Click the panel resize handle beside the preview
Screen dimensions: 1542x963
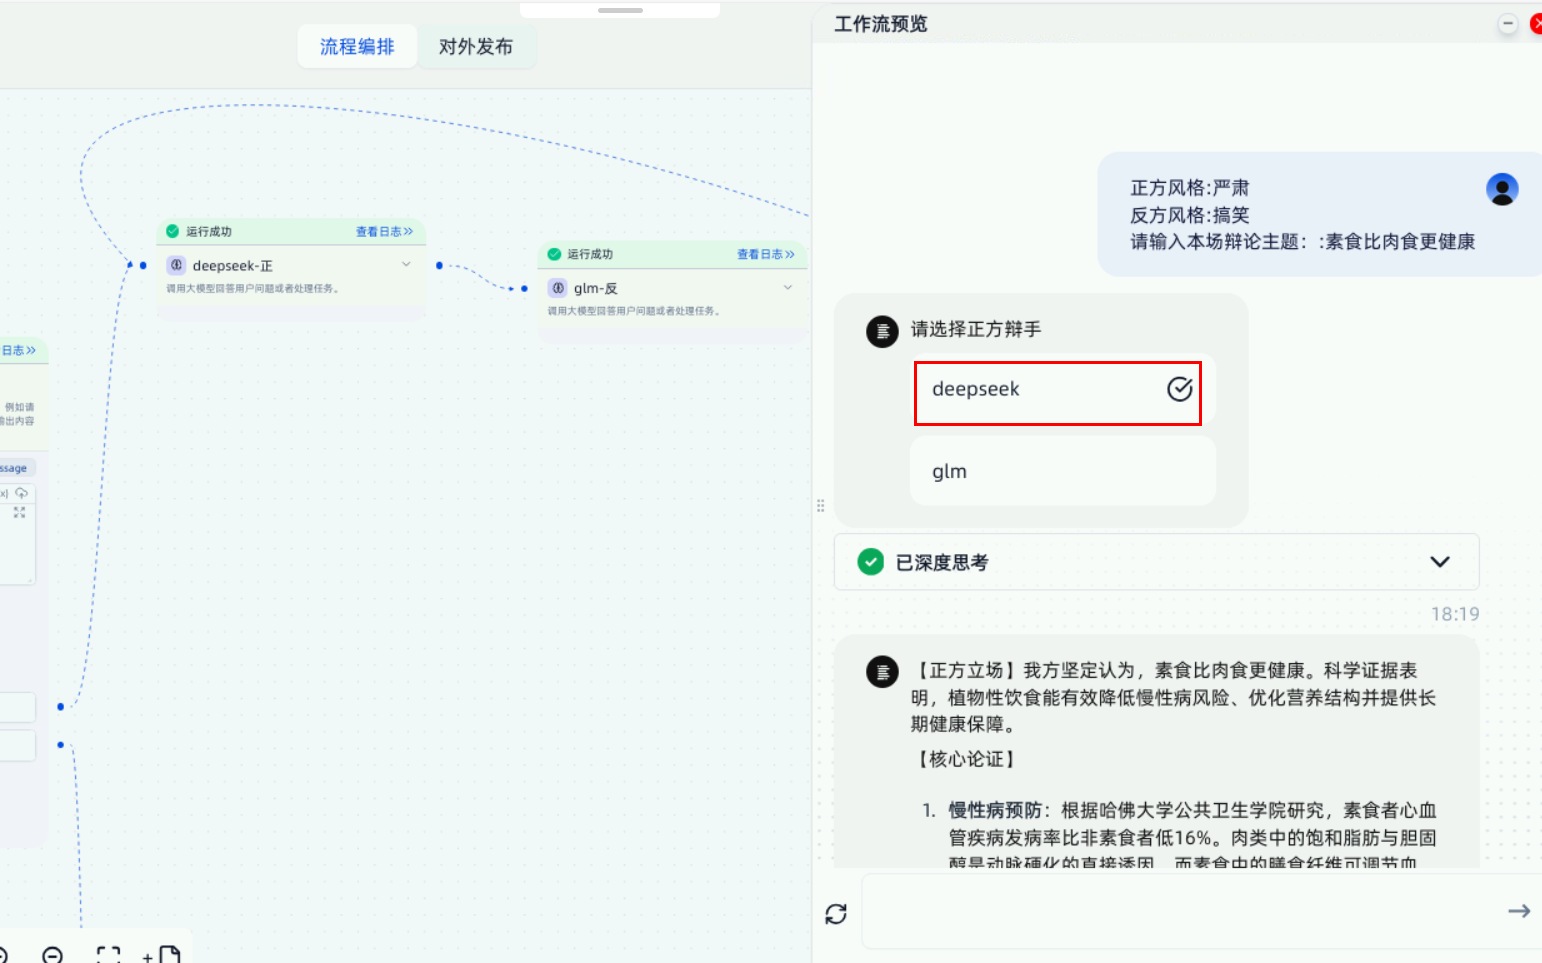820,506
